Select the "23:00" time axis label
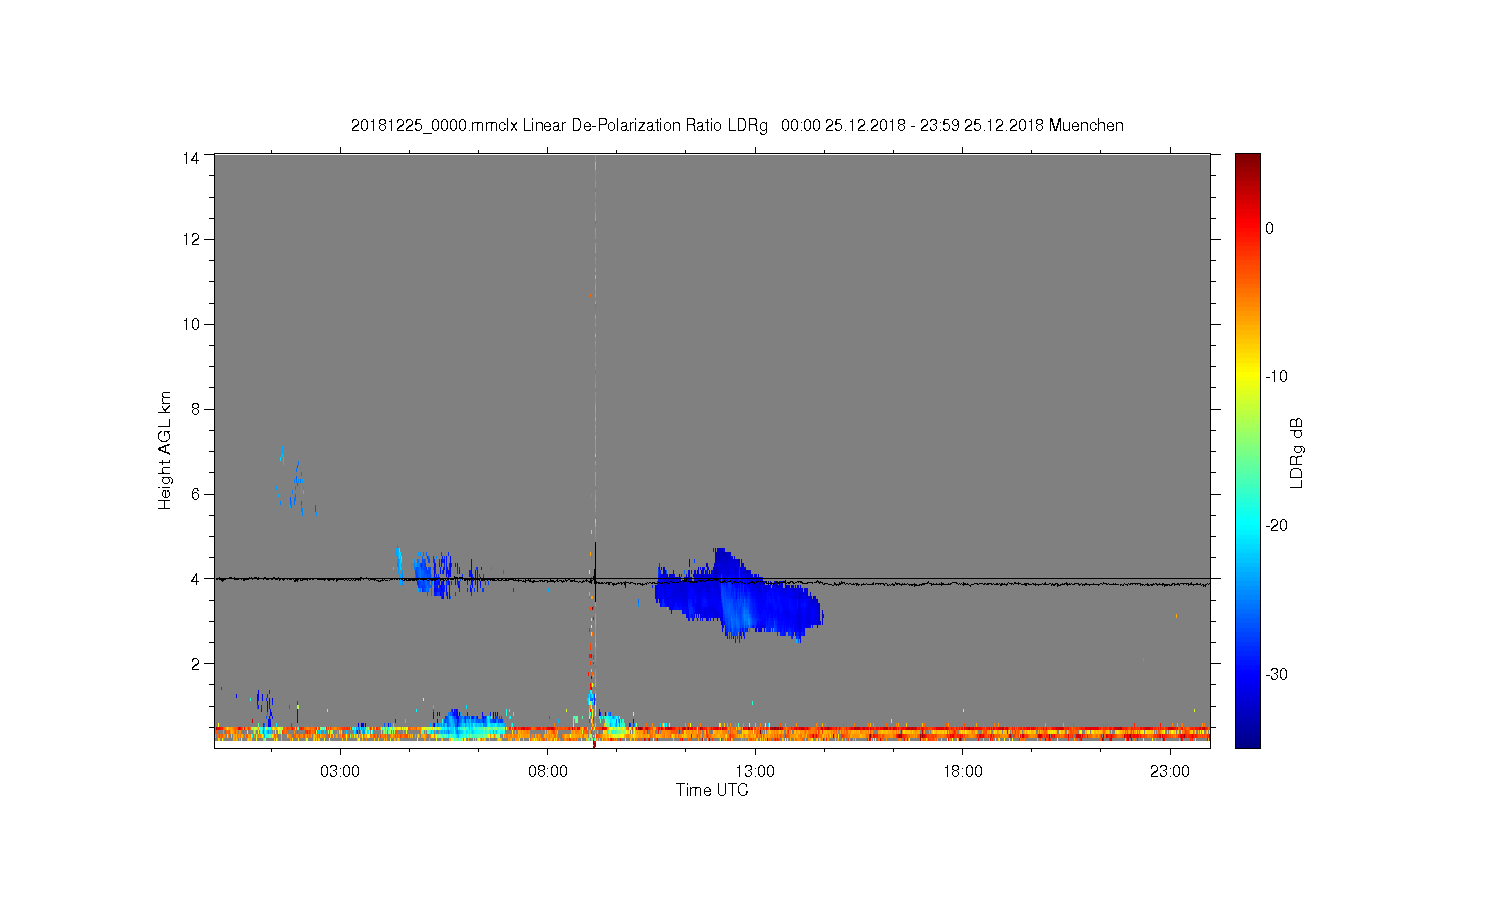Image resolution: width=1500 pixels, height=900 pixels. [x=1170, y=772]
